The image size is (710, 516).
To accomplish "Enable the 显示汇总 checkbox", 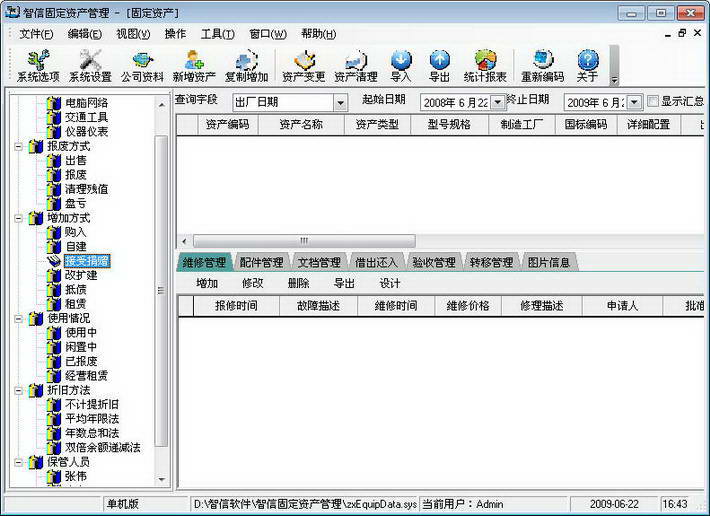I will click(x=652, y=101).
